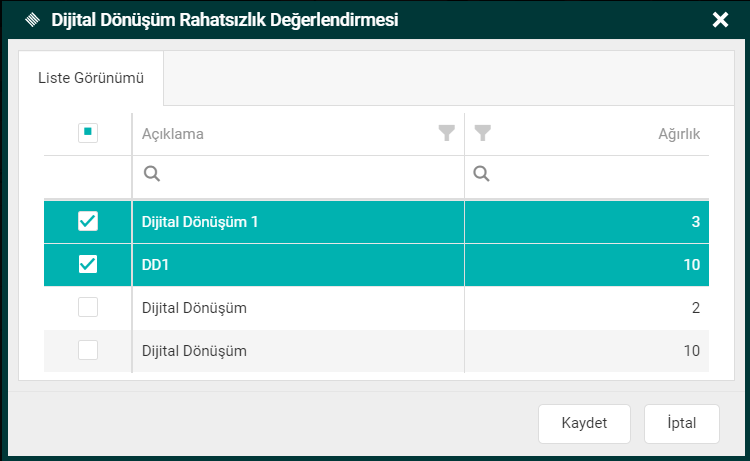Close the dialog with the X icon
The image size is (750, 461).
coord(720,19)
